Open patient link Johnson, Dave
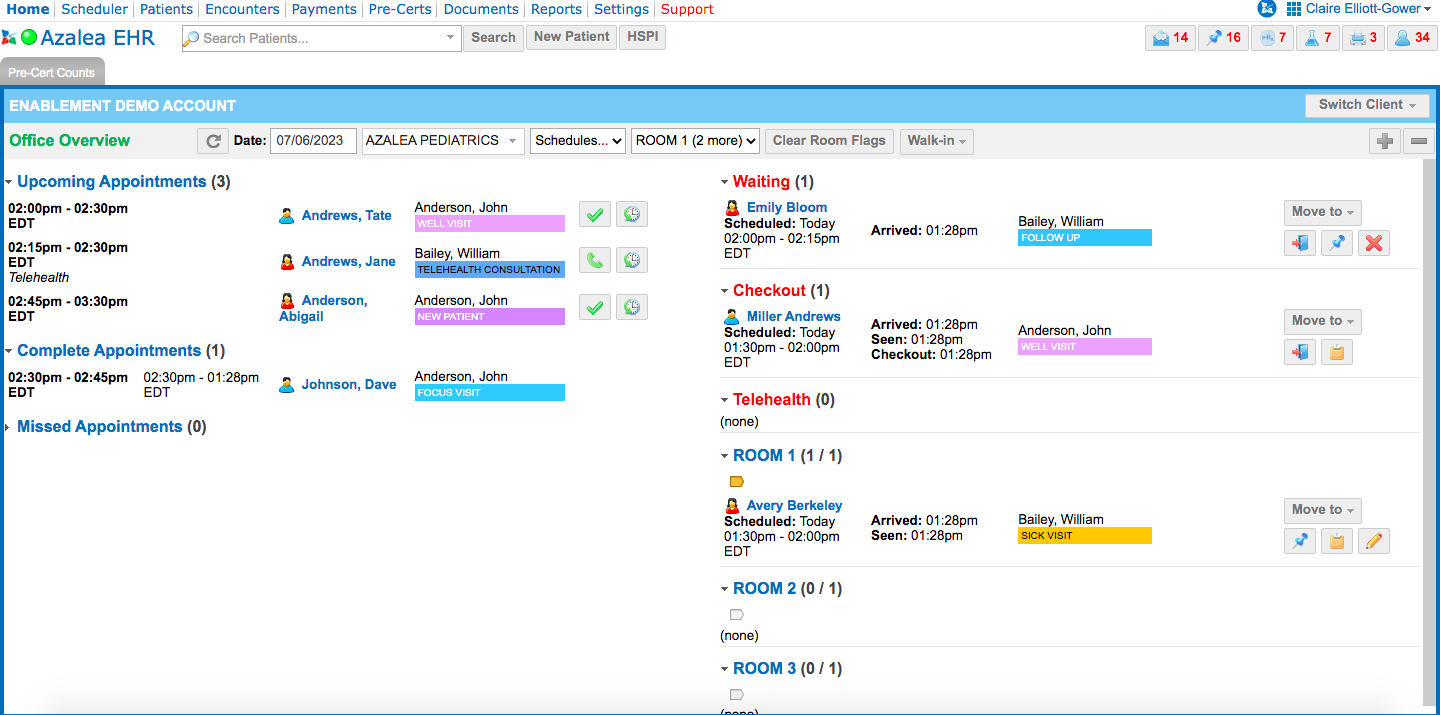The width and height of the screenshot is (1440, 715). 349,384
